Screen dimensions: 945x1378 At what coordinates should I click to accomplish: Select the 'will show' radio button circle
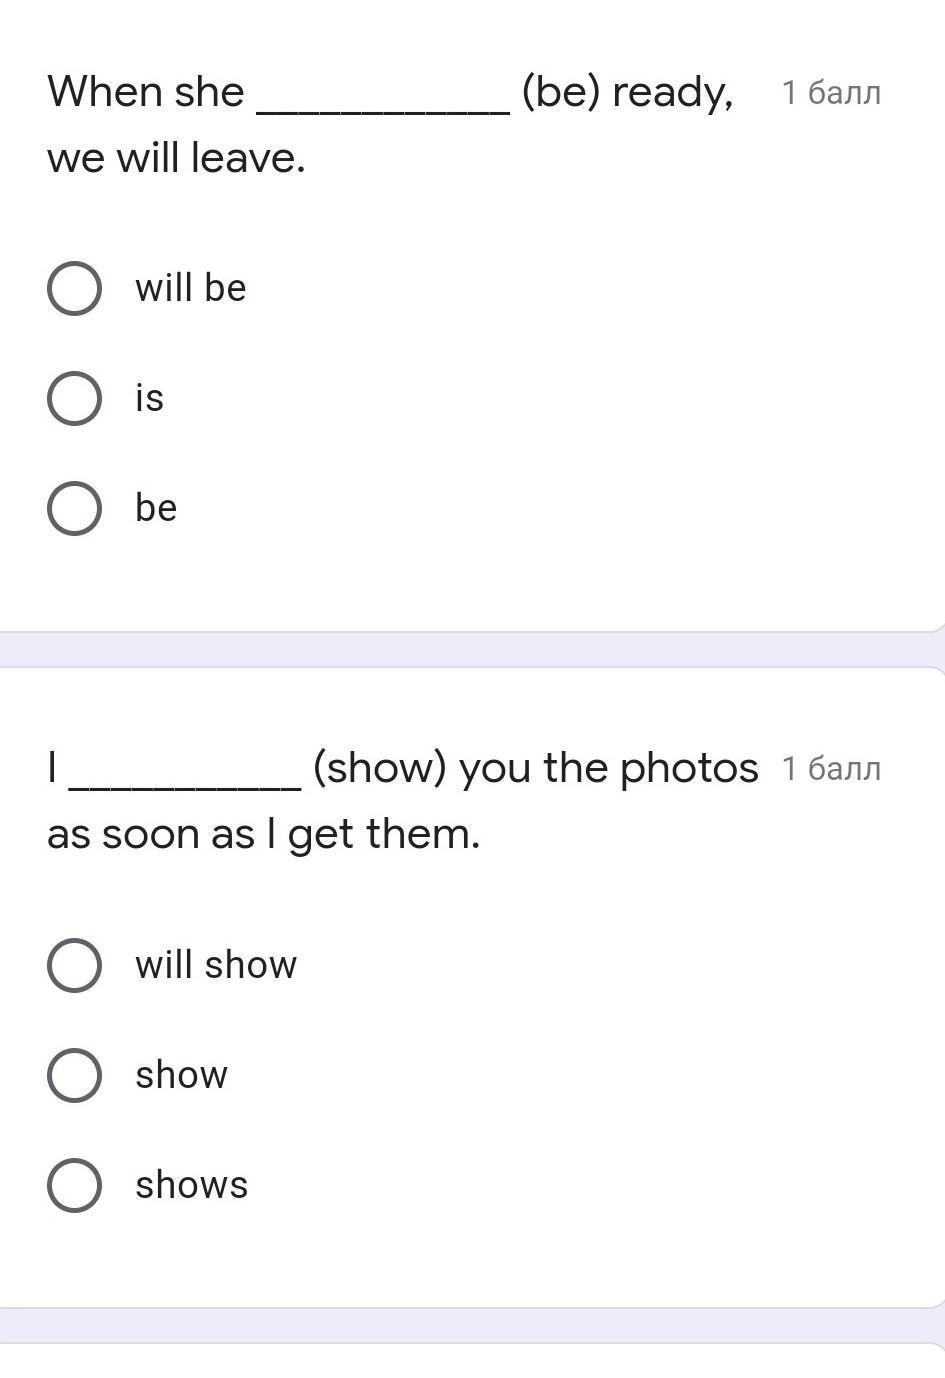tap(74, 965)
